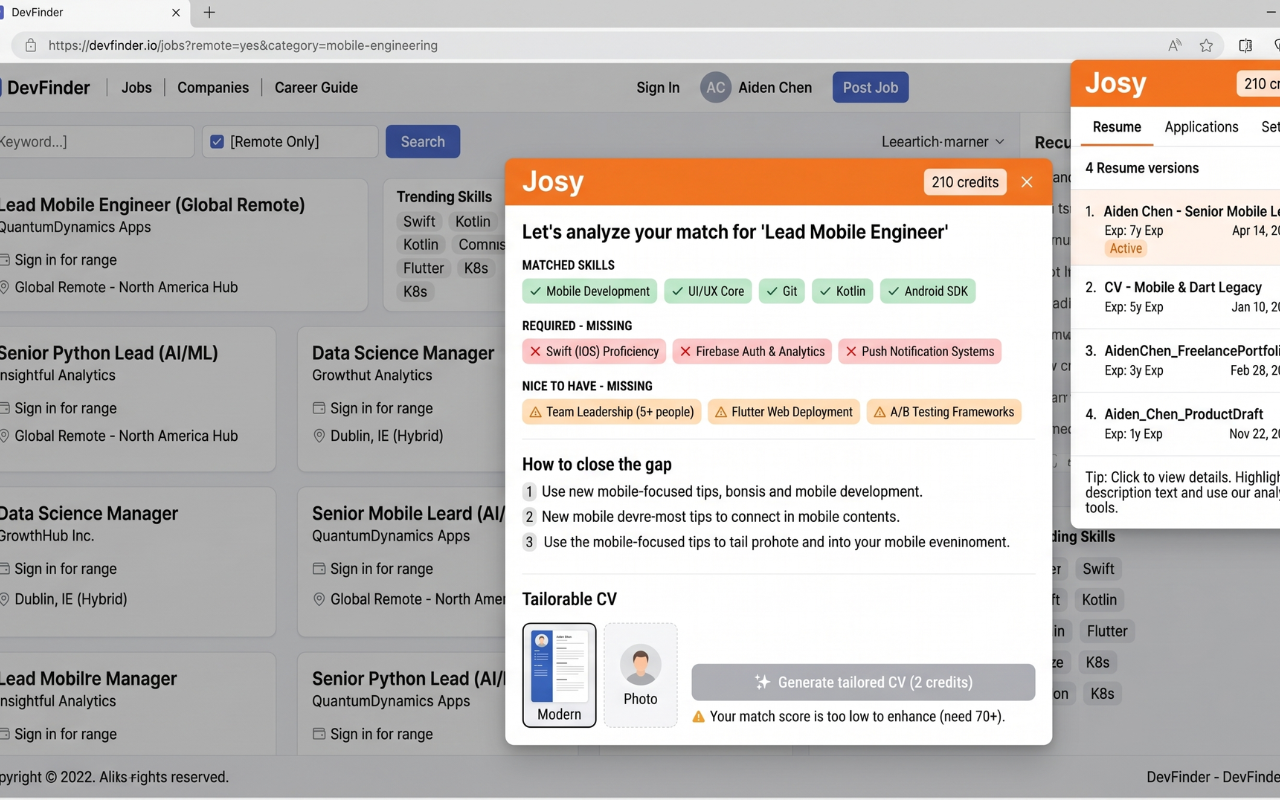The width and height of the screenshot is (1280, 800).
Task: Click the Sign In link
Action: pyautogui.click(x=658, y=87)
